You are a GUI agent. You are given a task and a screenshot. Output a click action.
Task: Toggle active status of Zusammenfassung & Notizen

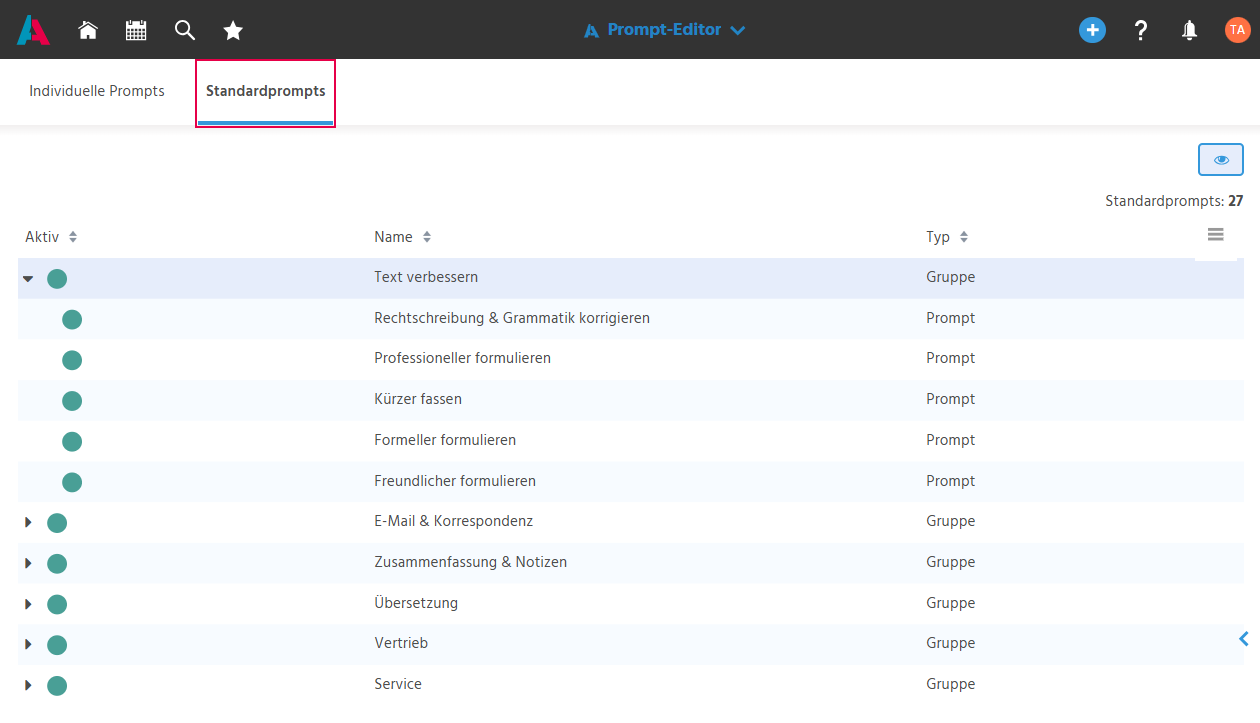coord(57,564)
